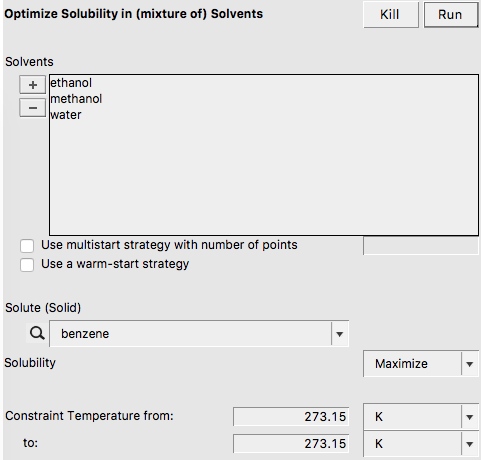
Task: Add a solvent with the plus button
Action: pyautogui.click(x=32, y=85)
